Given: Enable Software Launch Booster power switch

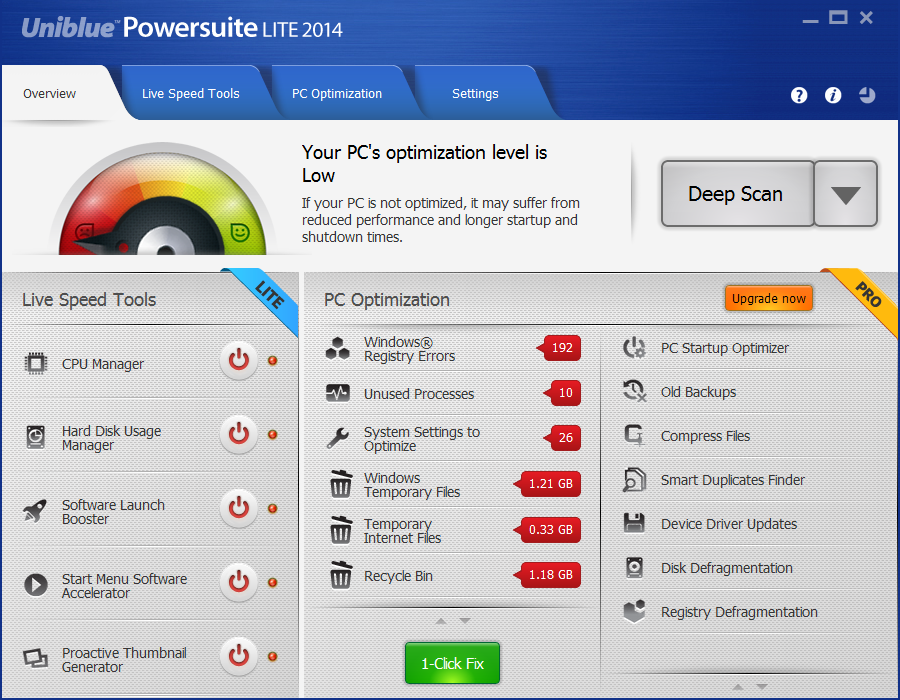Looking at the screenshot, I should point(239,508).
